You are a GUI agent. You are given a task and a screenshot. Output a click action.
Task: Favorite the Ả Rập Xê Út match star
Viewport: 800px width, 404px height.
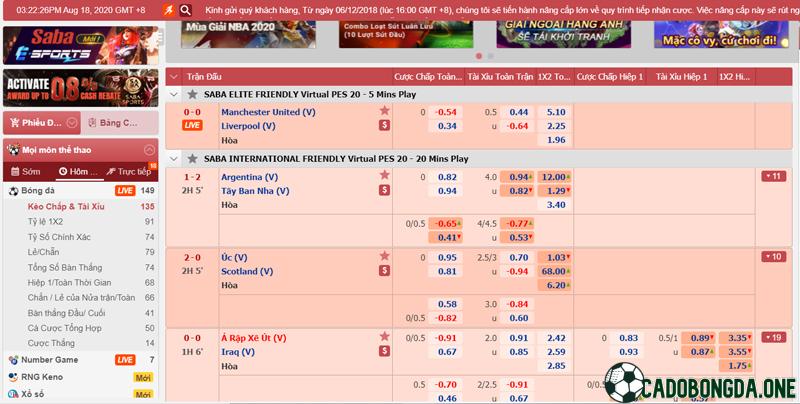[x=384, y=336]
